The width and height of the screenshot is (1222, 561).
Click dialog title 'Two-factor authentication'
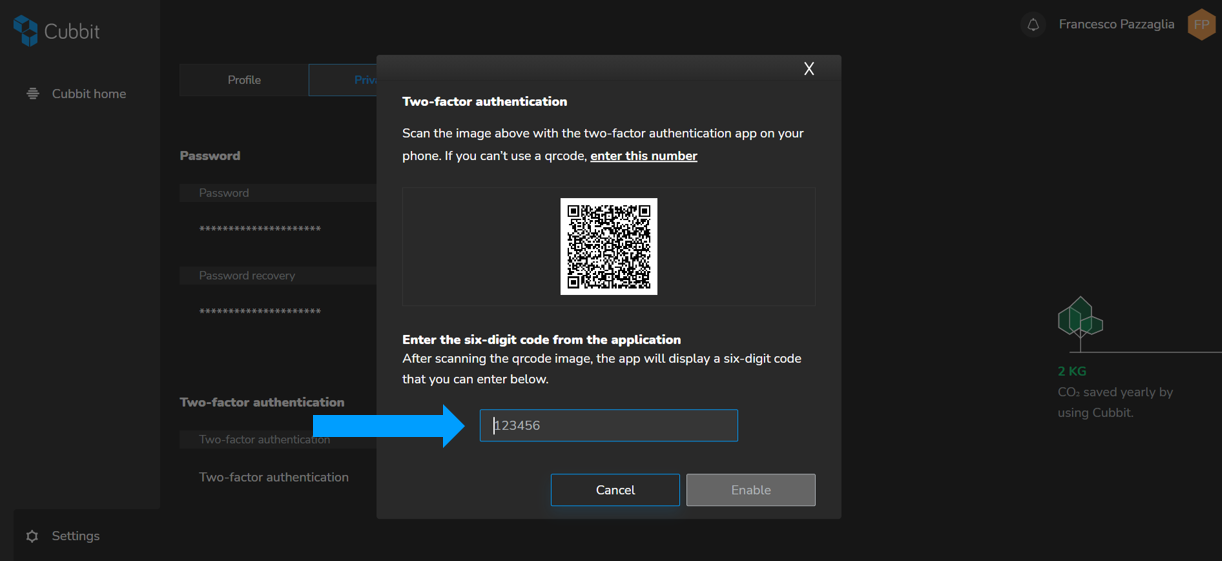(x=485, y=101)
